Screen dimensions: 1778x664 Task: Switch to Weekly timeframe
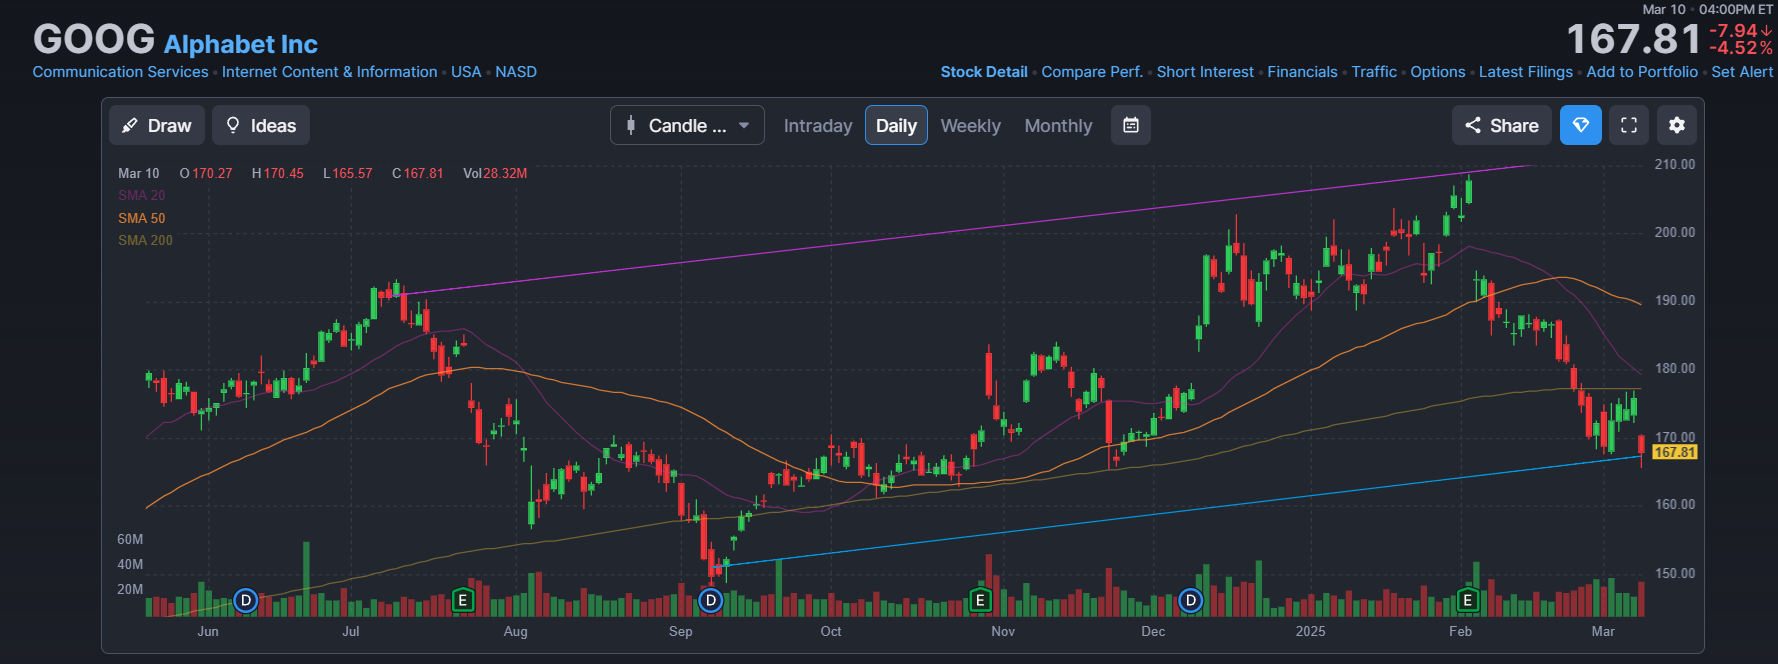[x=970, y=125]
